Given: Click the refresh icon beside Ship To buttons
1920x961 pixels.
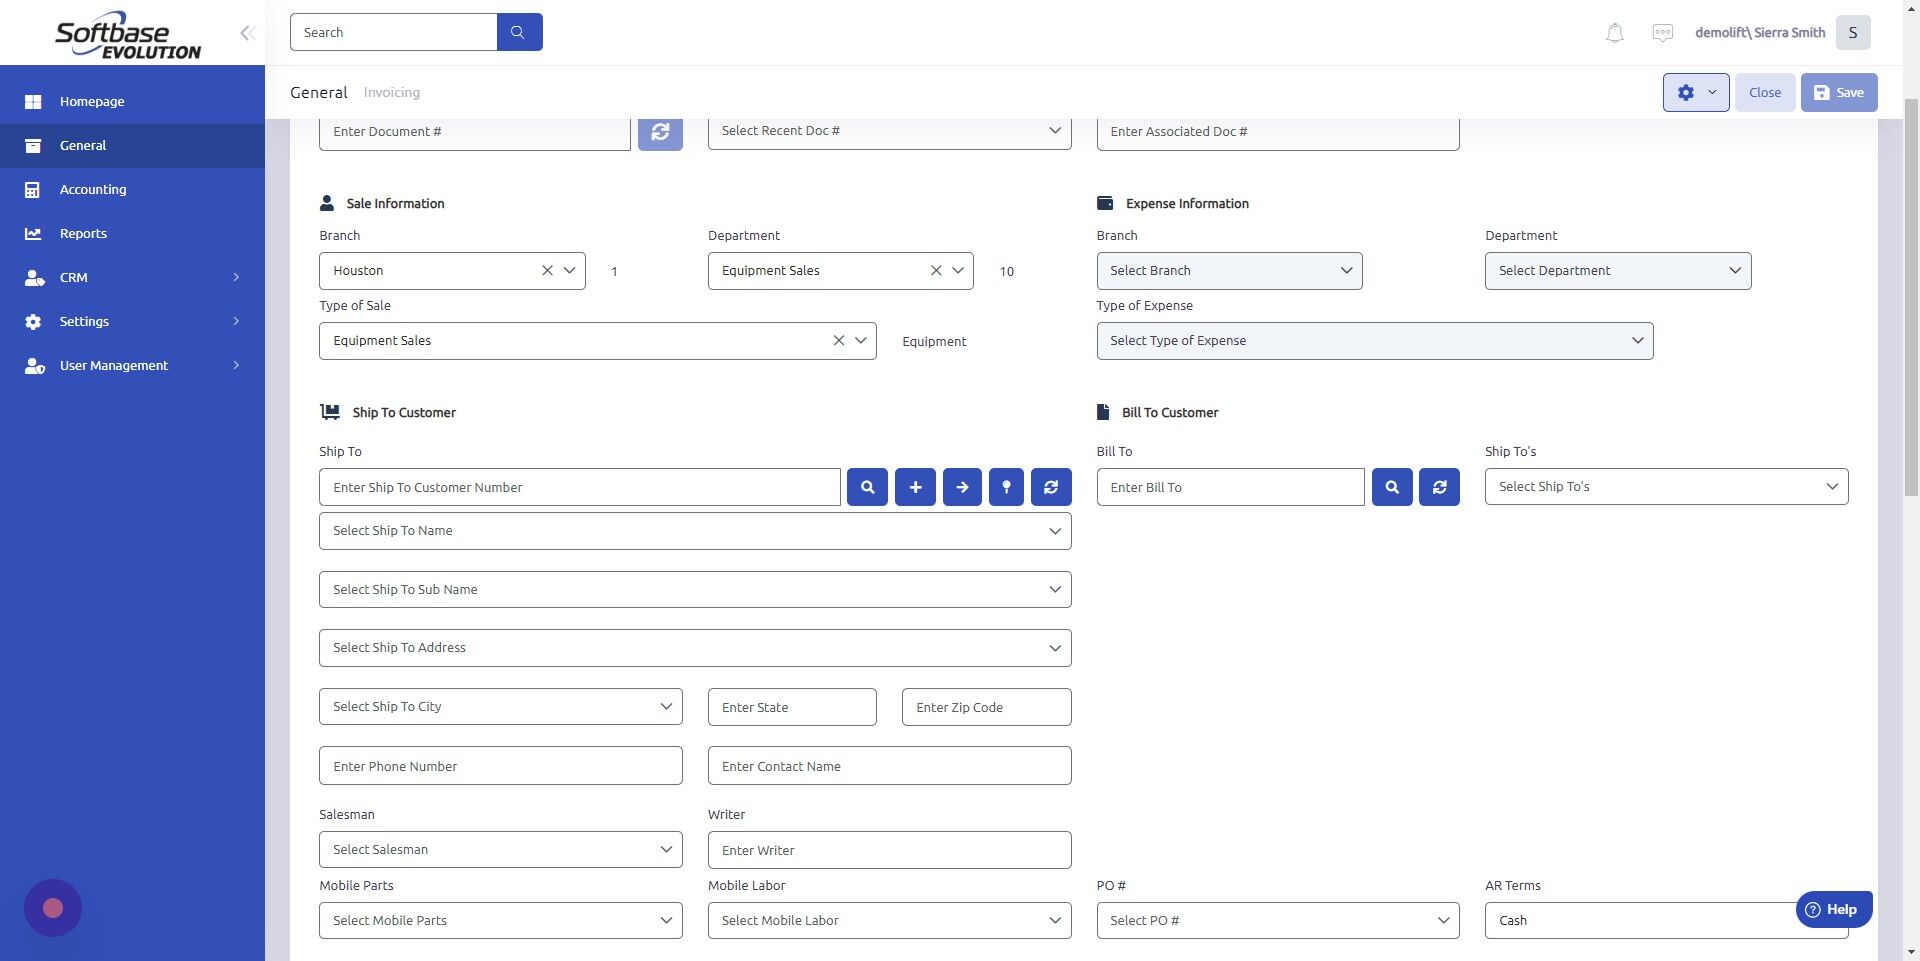Looking at the screenshot, I should tap(1051, 487).
